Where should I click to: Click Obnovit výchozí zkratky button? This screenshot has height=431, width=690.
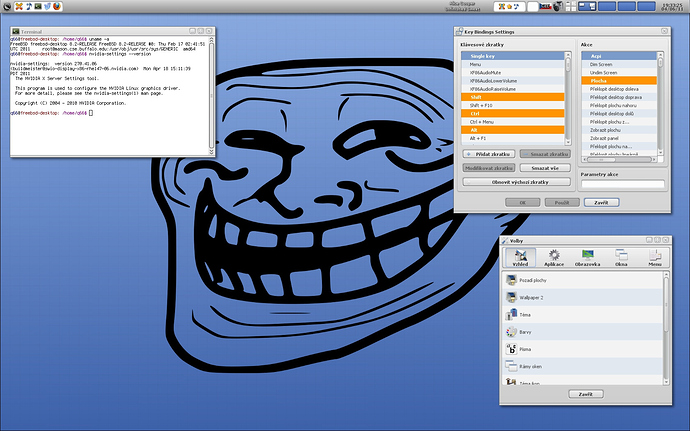click(516, 182)
